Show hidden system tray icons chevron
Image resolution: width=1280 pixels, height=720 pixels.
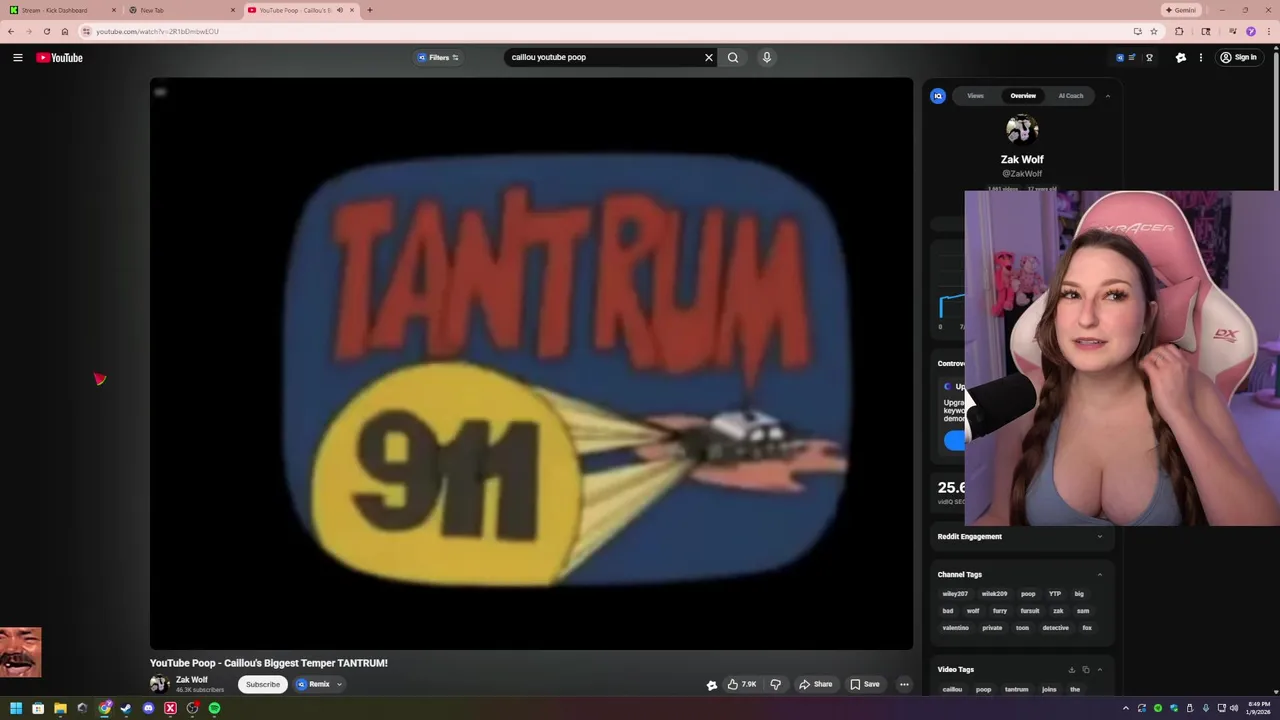[x=1126, y=708]
